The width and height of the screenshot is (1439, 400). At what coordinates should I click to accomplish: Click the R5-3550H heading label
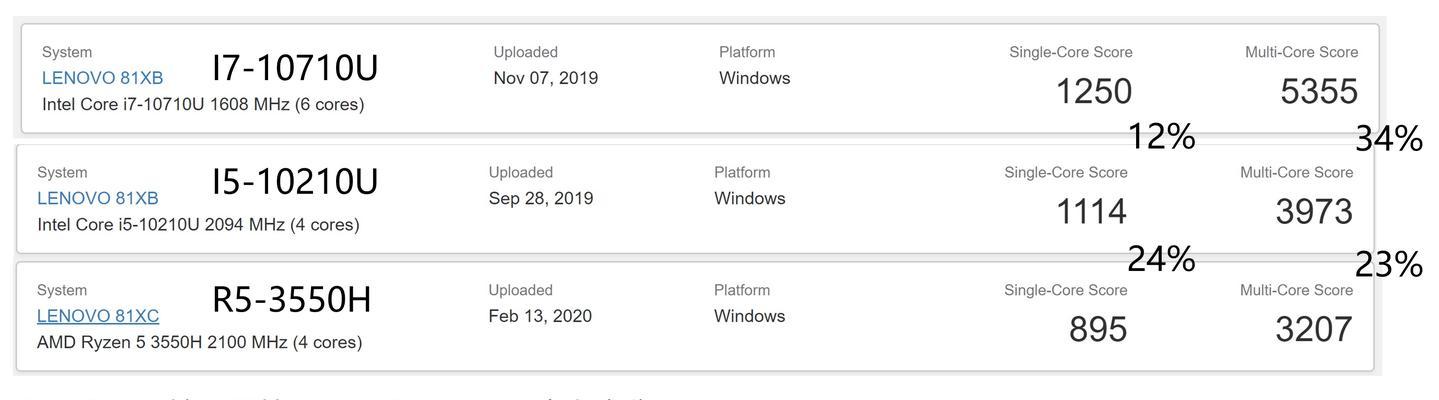pyautogui.click(x=292, y=299)
